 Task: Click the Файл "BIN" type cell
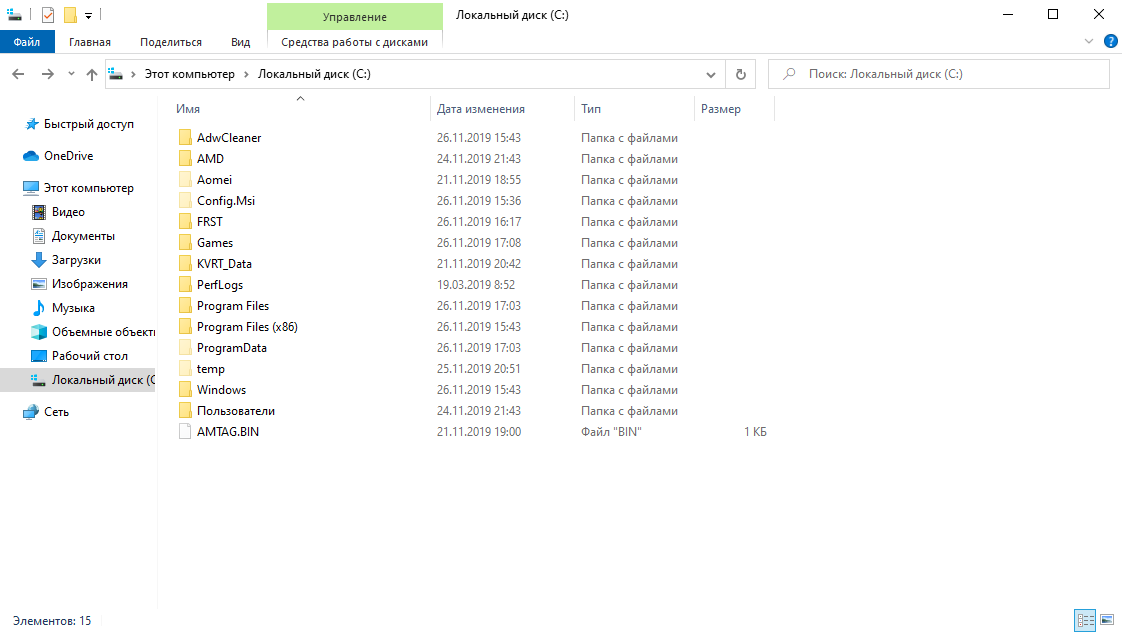(611, 432)
